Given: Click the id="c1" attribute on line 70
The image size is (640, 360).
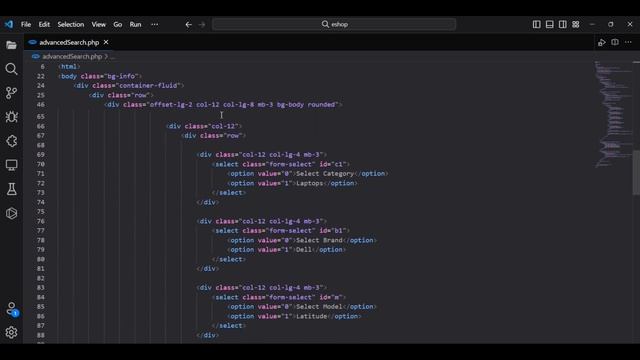Looking at the screenshot, I should tap(333, 164).
